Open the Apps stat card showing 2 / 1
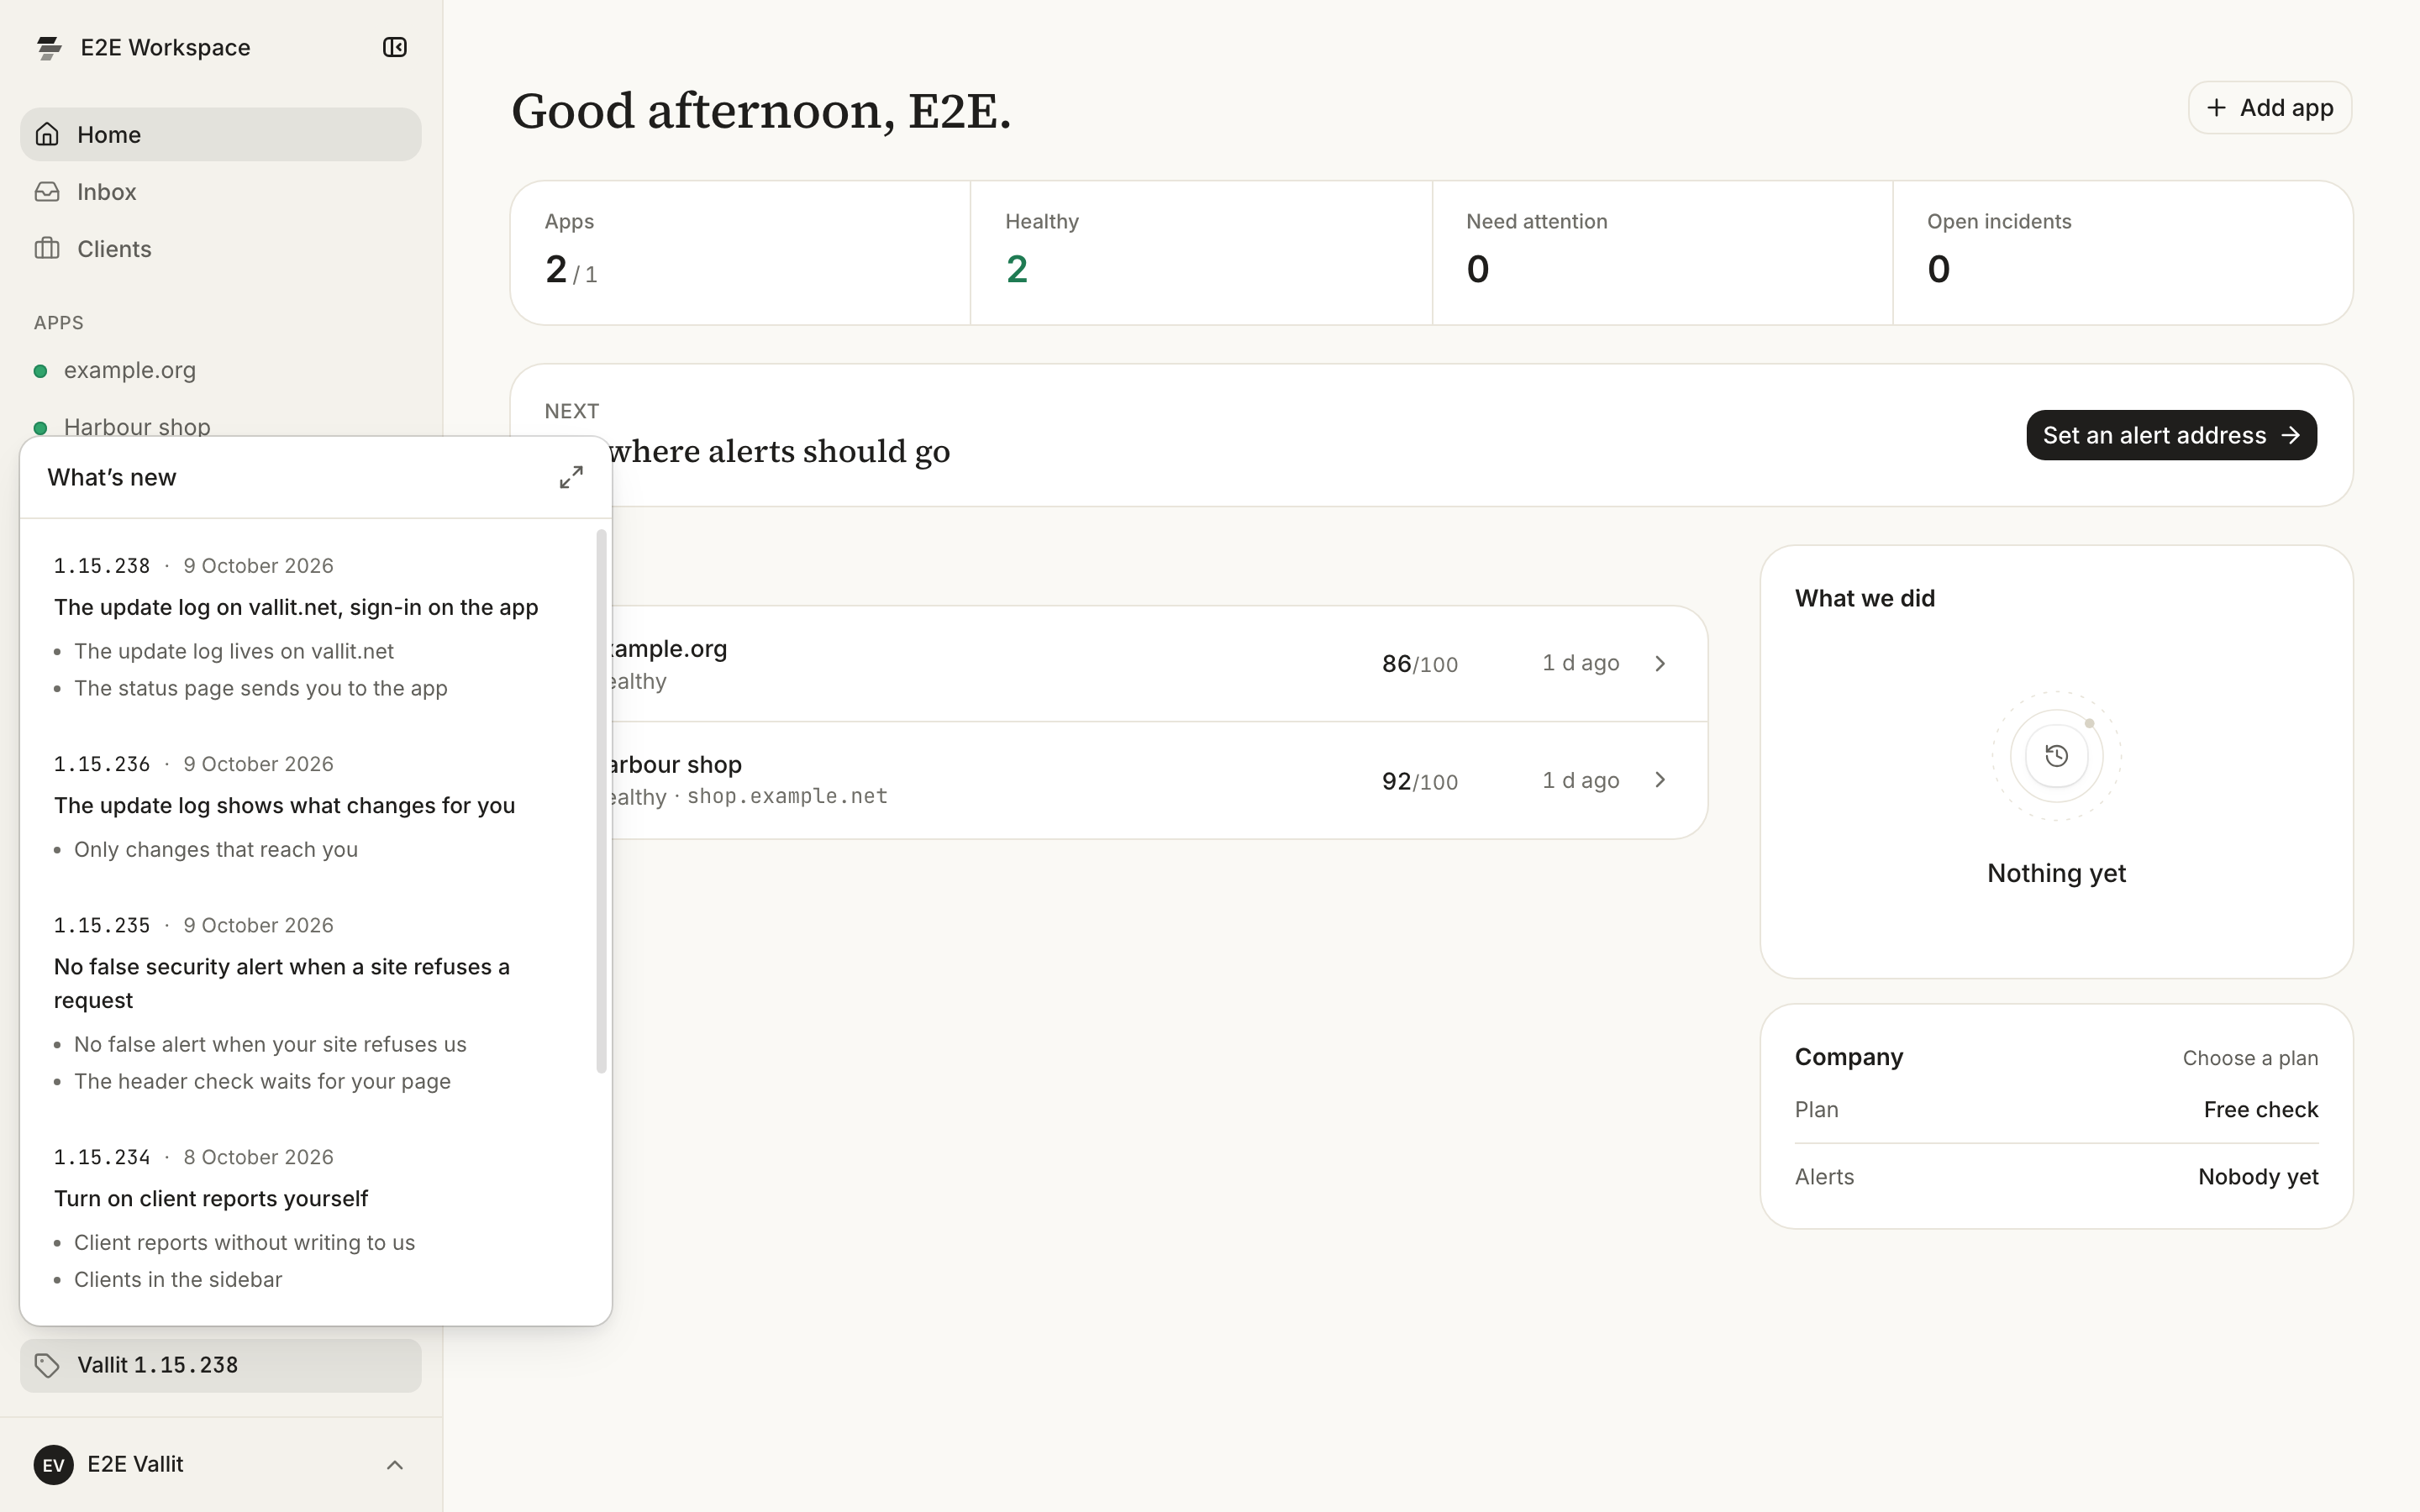The width and height of the screenshot is (2420, 1512). click(x=741, y=253)
